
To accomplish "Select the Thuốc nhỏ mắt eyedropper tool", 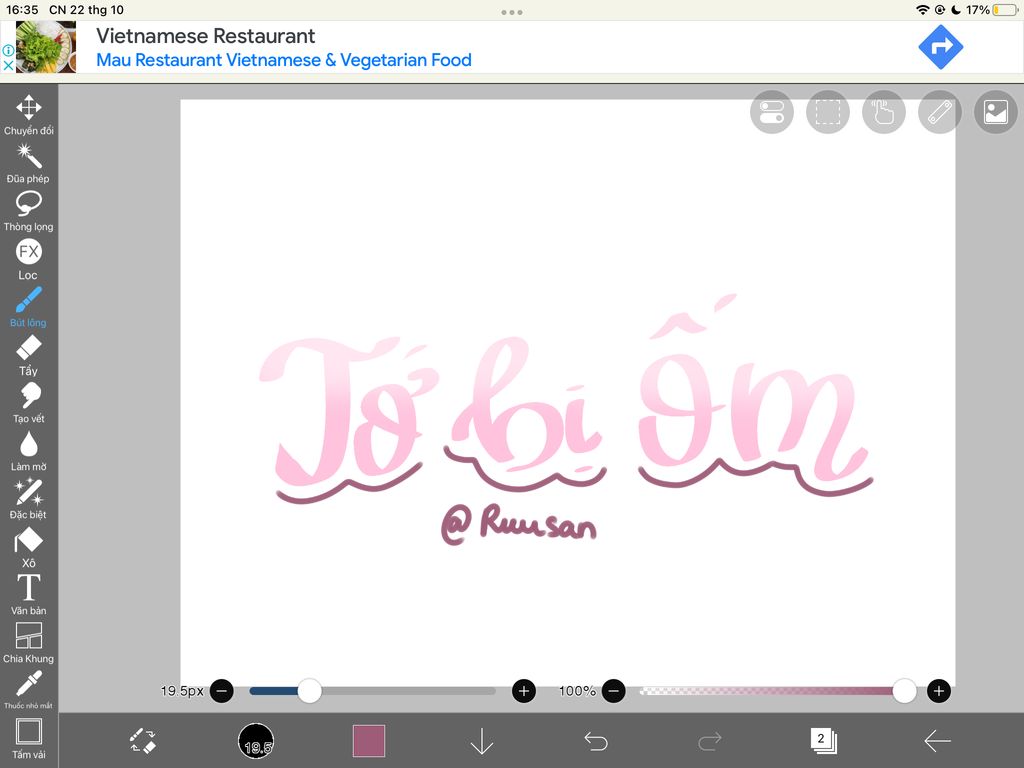I will [29, 690].
